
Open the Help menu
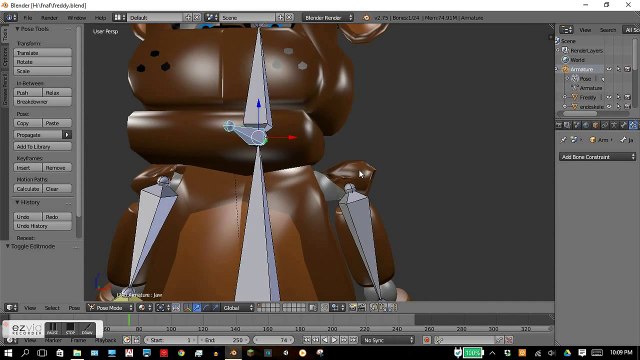click(x=100, y=18)
